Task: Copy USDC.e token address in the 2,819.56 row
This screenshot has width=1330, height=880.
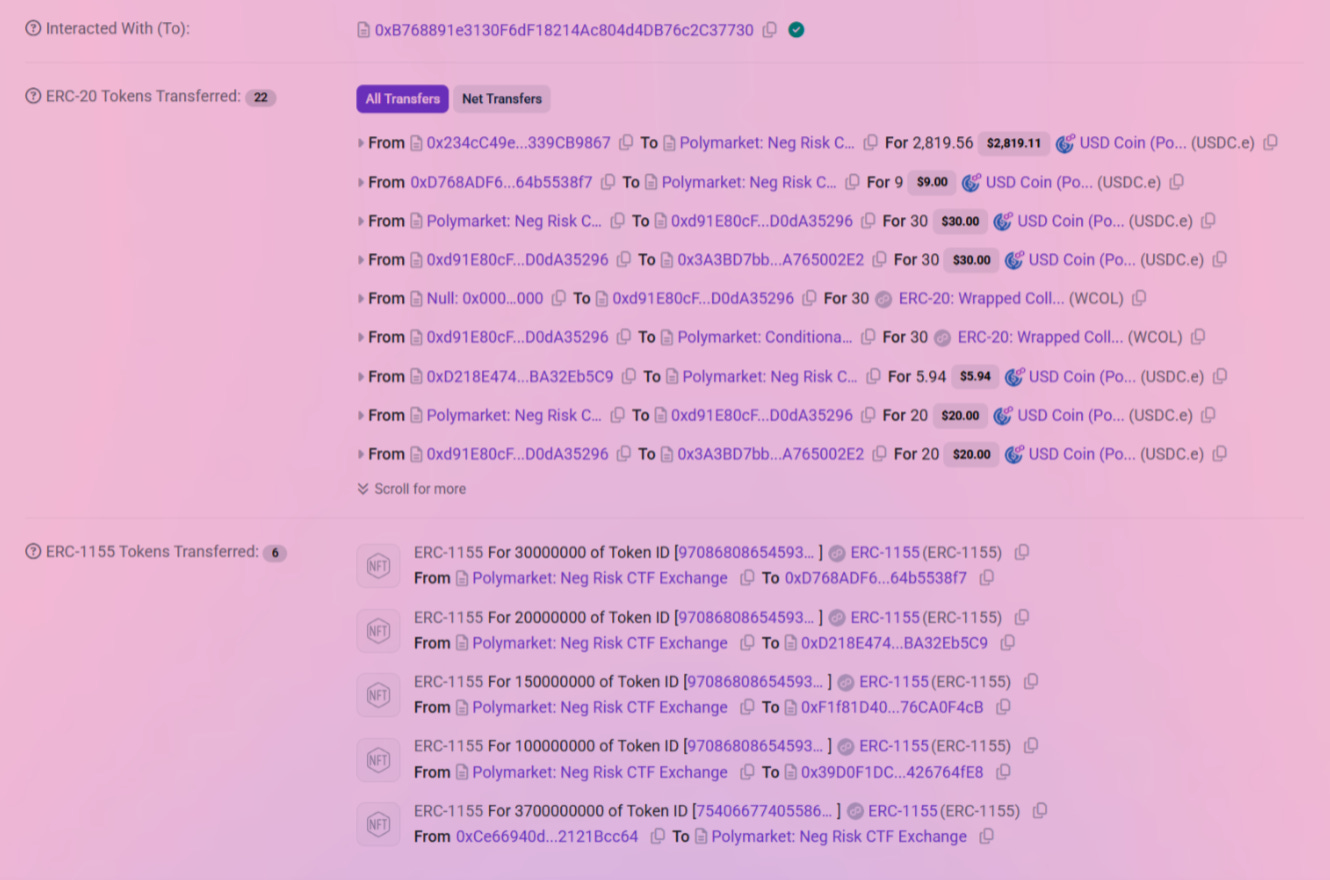Action: [1270, 143]
